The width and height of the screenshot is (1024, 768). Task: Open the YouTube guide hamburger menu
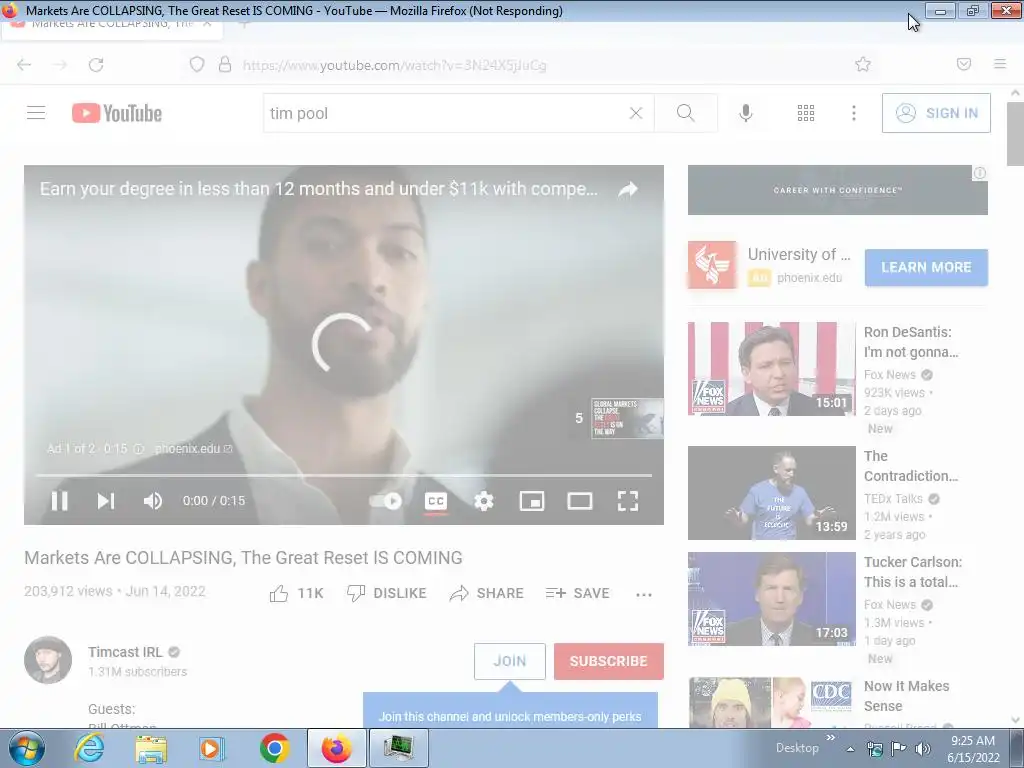(x=36, y=113)
